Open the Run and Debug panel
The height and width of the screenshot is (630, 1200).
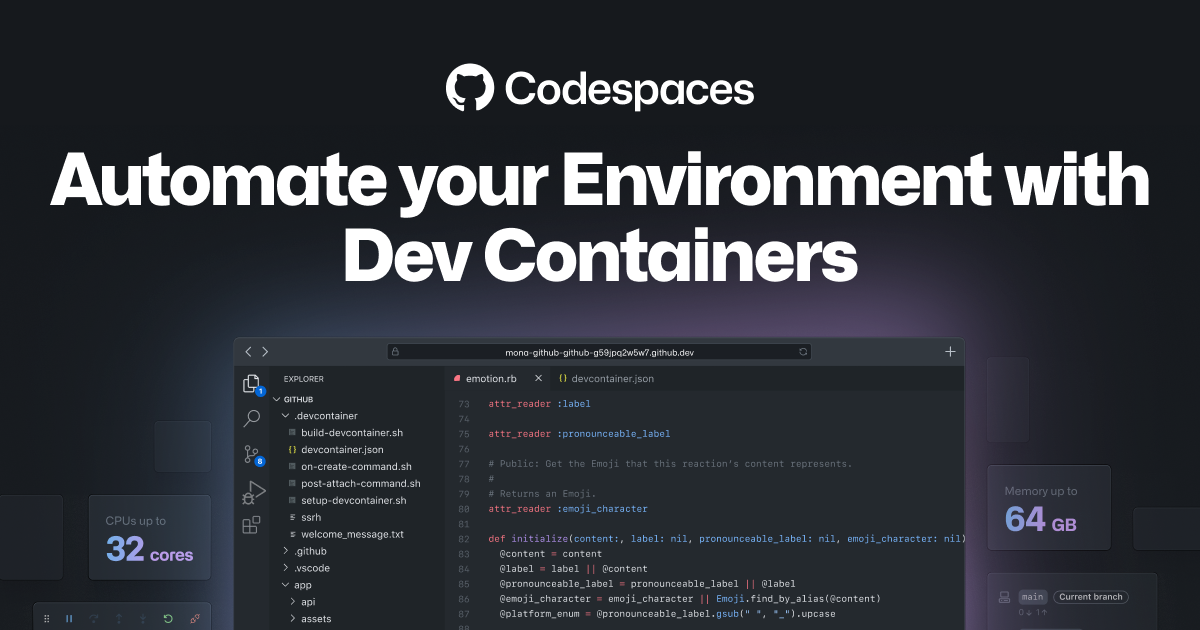click(x=253, y=491)
